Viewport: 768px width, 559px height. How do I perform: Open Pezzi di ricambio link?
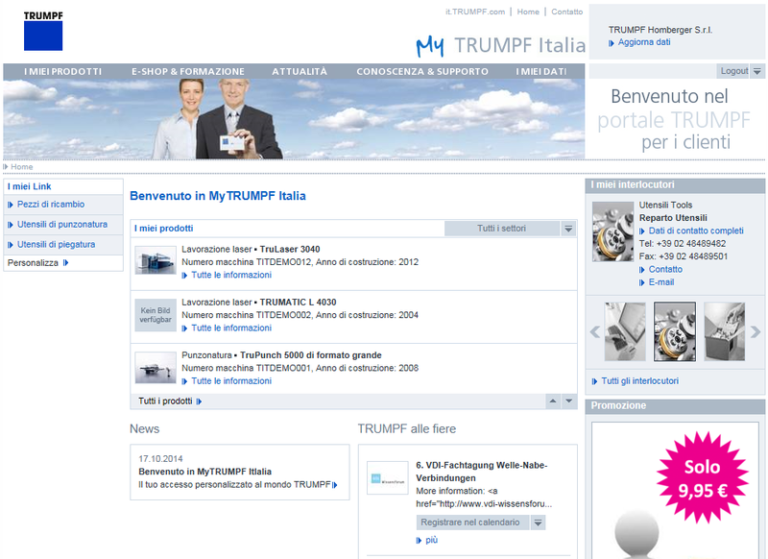[50, 204]
